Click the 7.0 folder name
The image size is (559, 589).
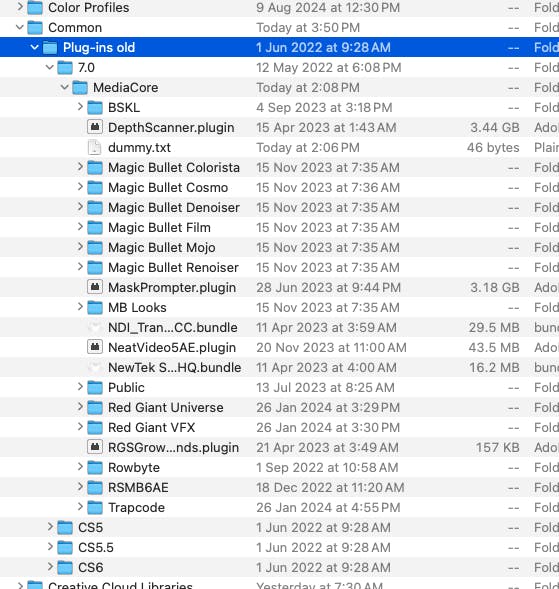click(86, 68)
